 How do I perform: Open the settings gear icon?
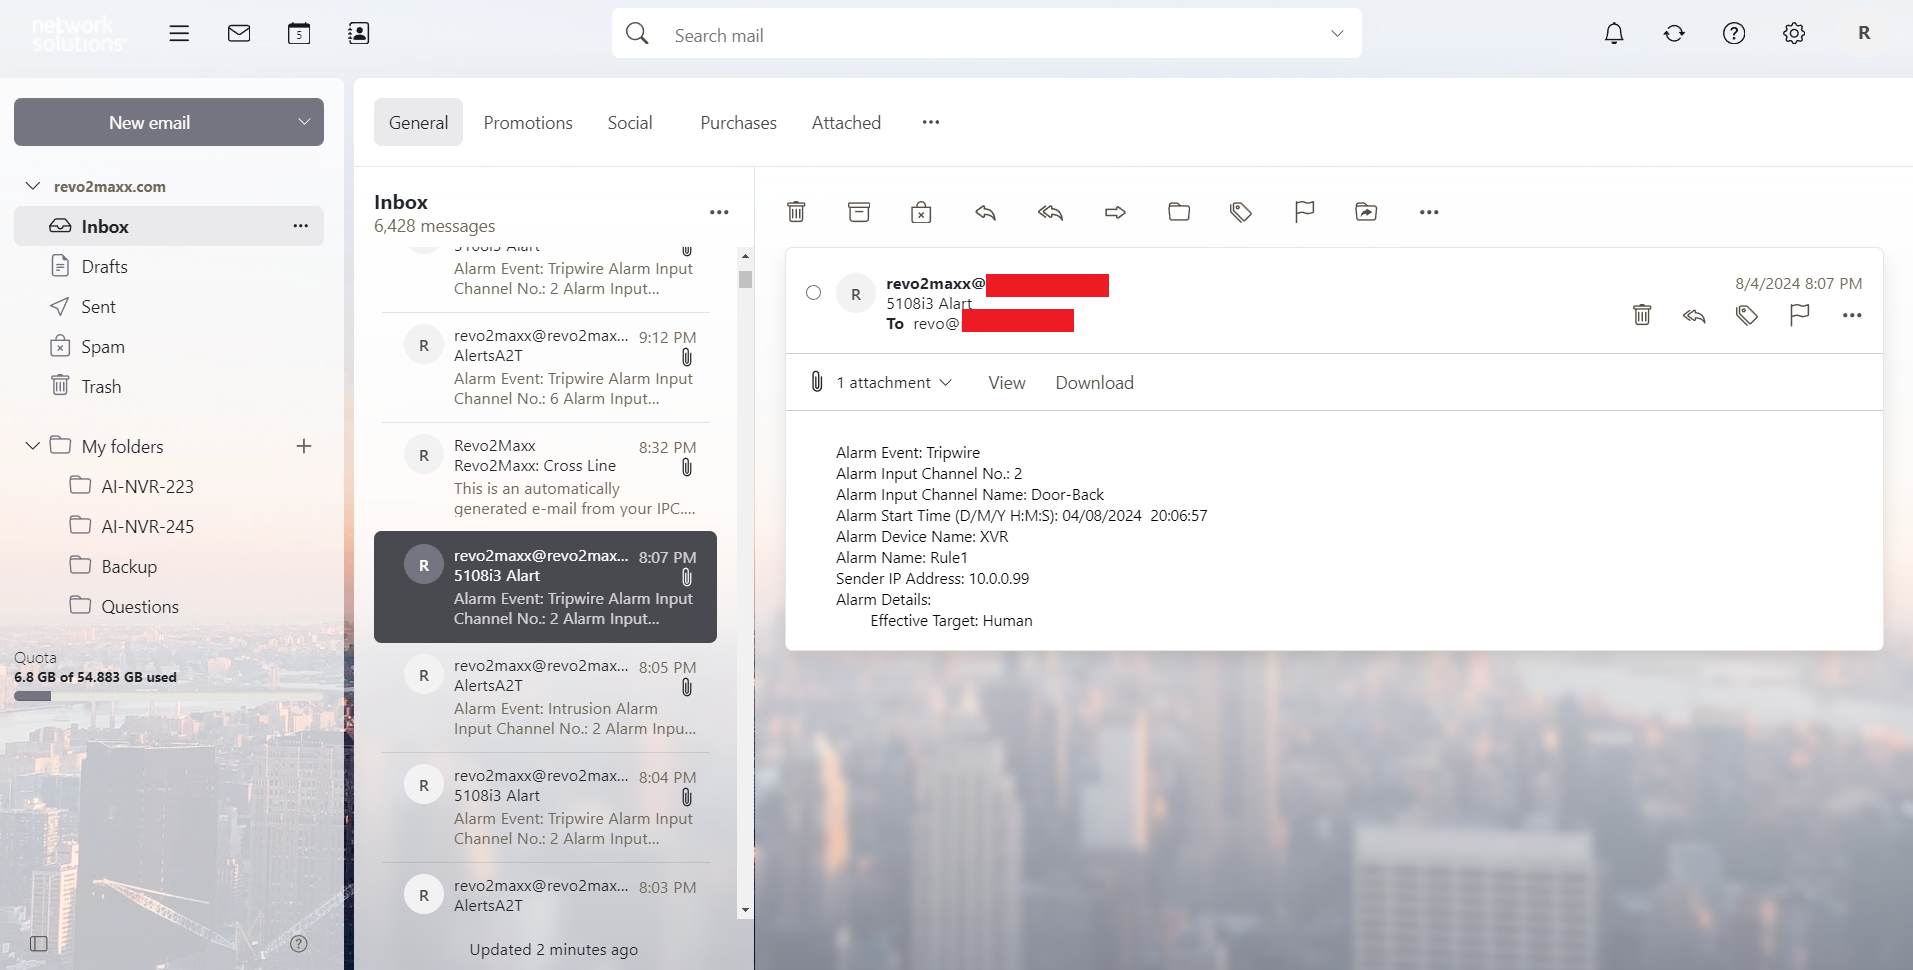pos(1794,34)
